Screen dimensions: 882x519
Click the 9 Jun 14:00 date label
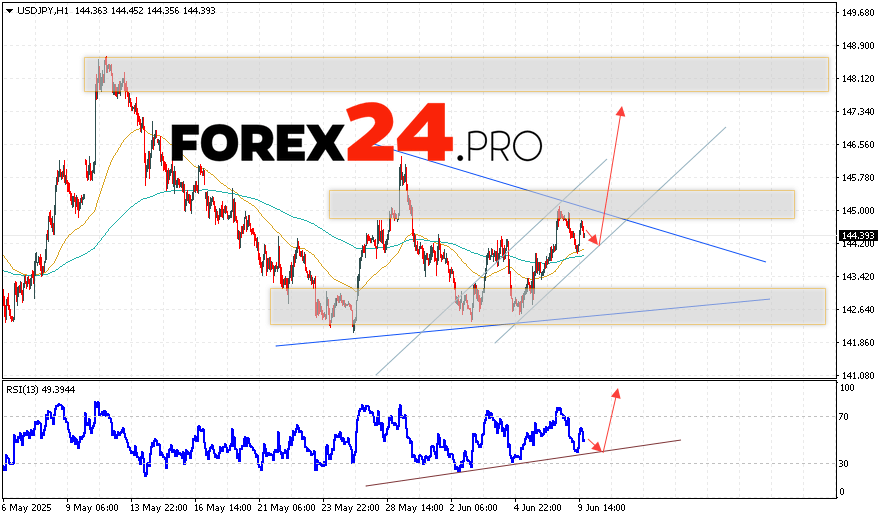pyautogui.click(x=599, y=507)
